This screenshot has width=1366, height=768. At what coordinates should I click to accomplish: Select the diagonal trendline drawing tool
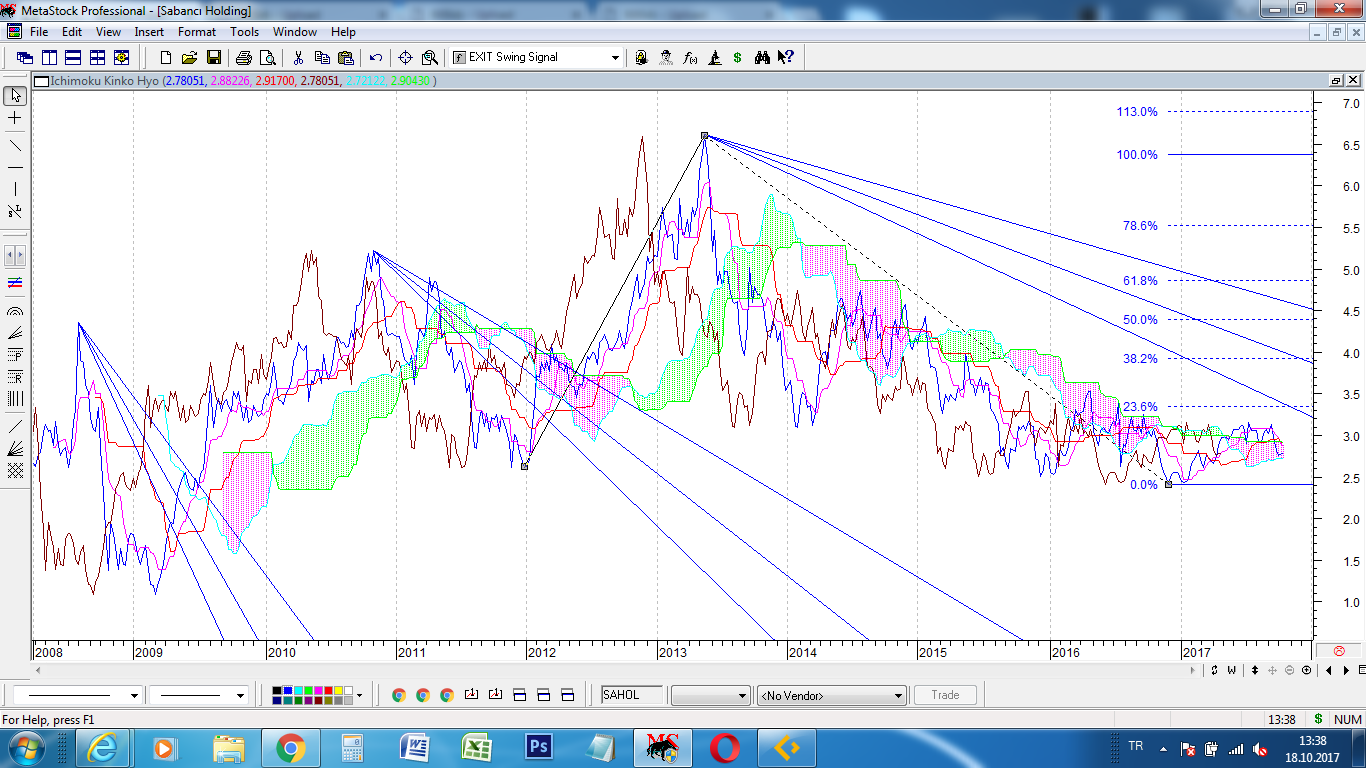tap(16, 146)
